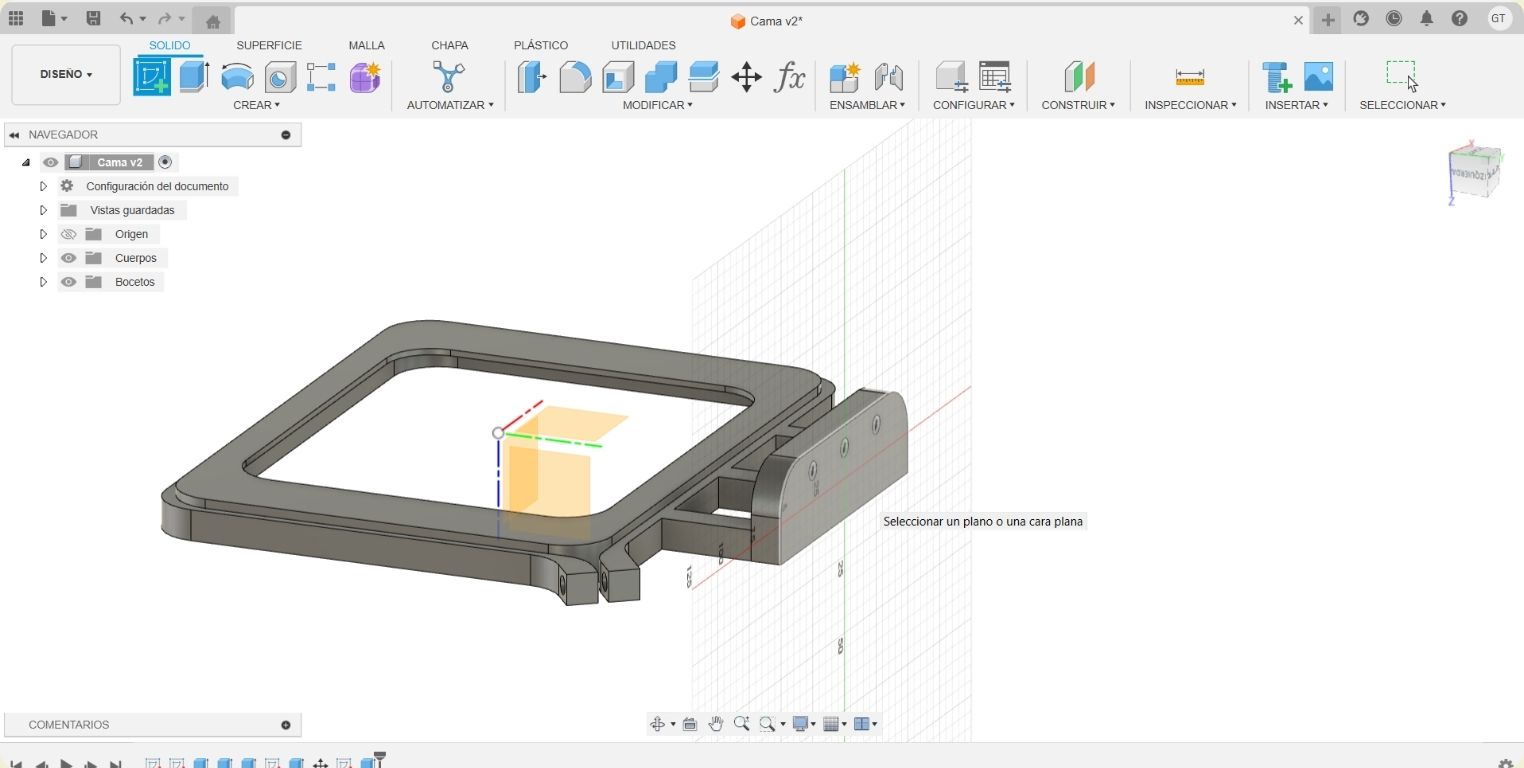Click the New Component icon
The height and width of the screenshot is (768, 1524).
coord(845,77)
